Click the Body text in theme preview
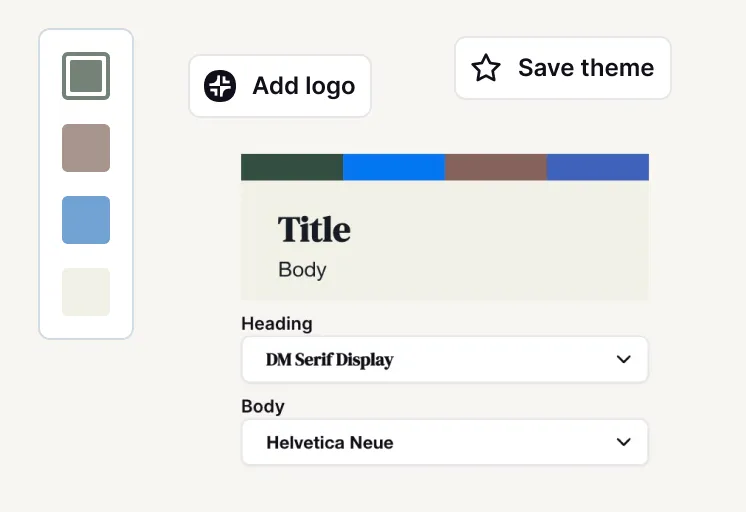This screenshot has height=512, width=746. pos(302,270)
